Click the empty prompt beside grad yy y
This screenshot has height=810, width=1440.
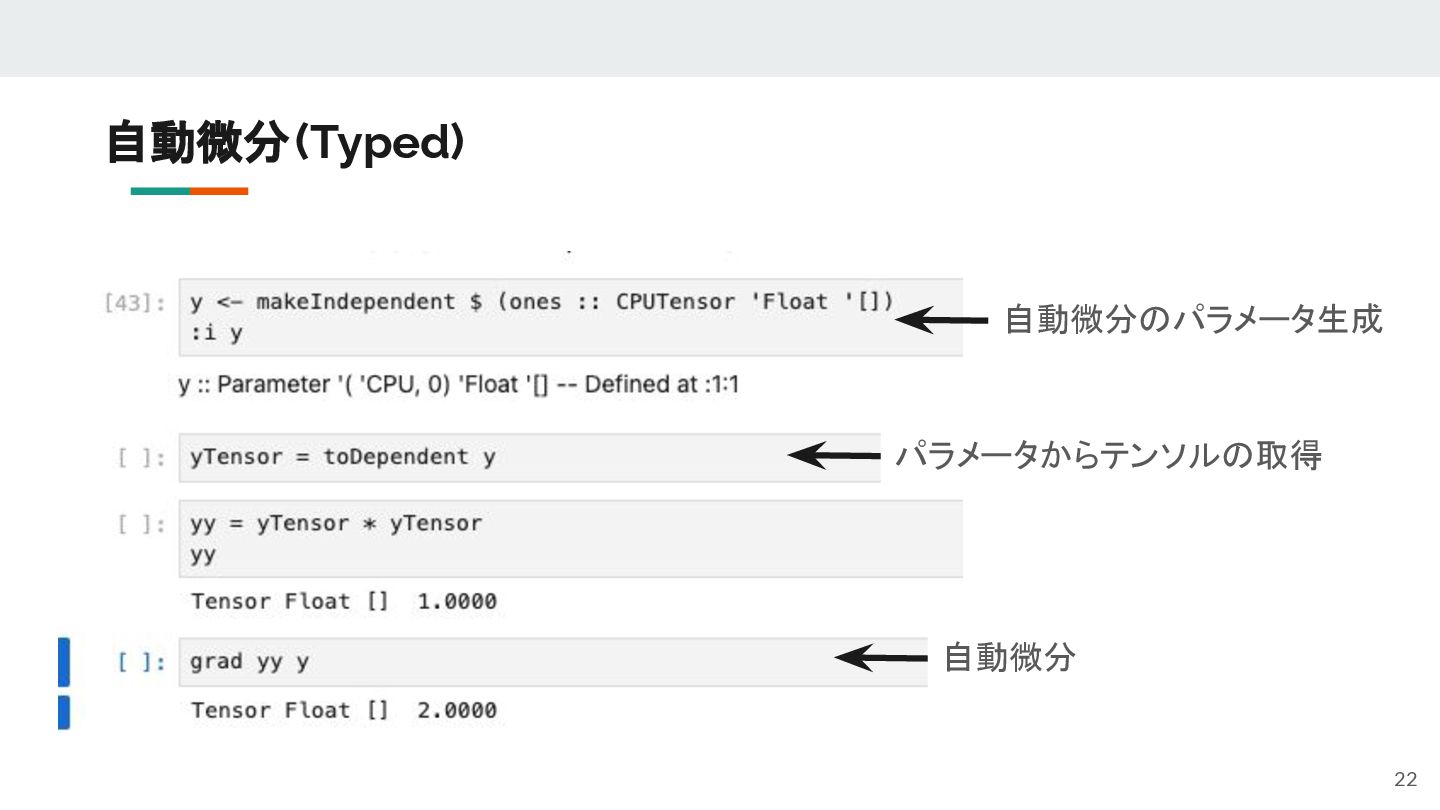tap(141, 662)
